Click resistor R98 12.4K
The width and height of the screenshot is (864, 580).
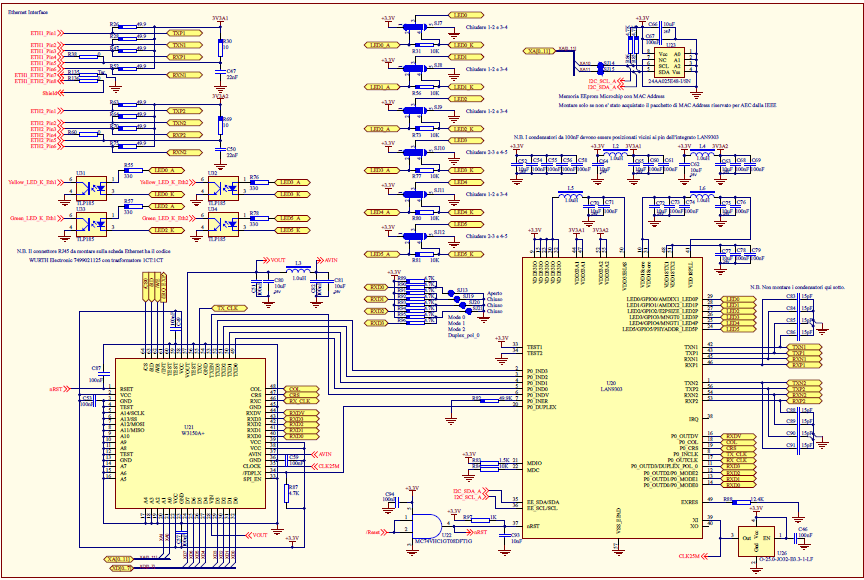coord(742,502)
